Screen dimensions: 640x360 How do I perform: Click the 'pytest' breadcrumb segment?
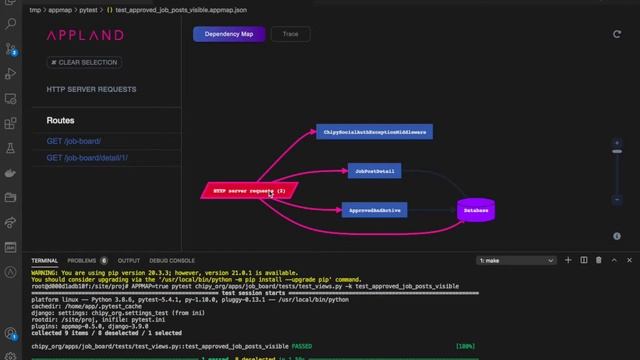(x=88, y=10)
